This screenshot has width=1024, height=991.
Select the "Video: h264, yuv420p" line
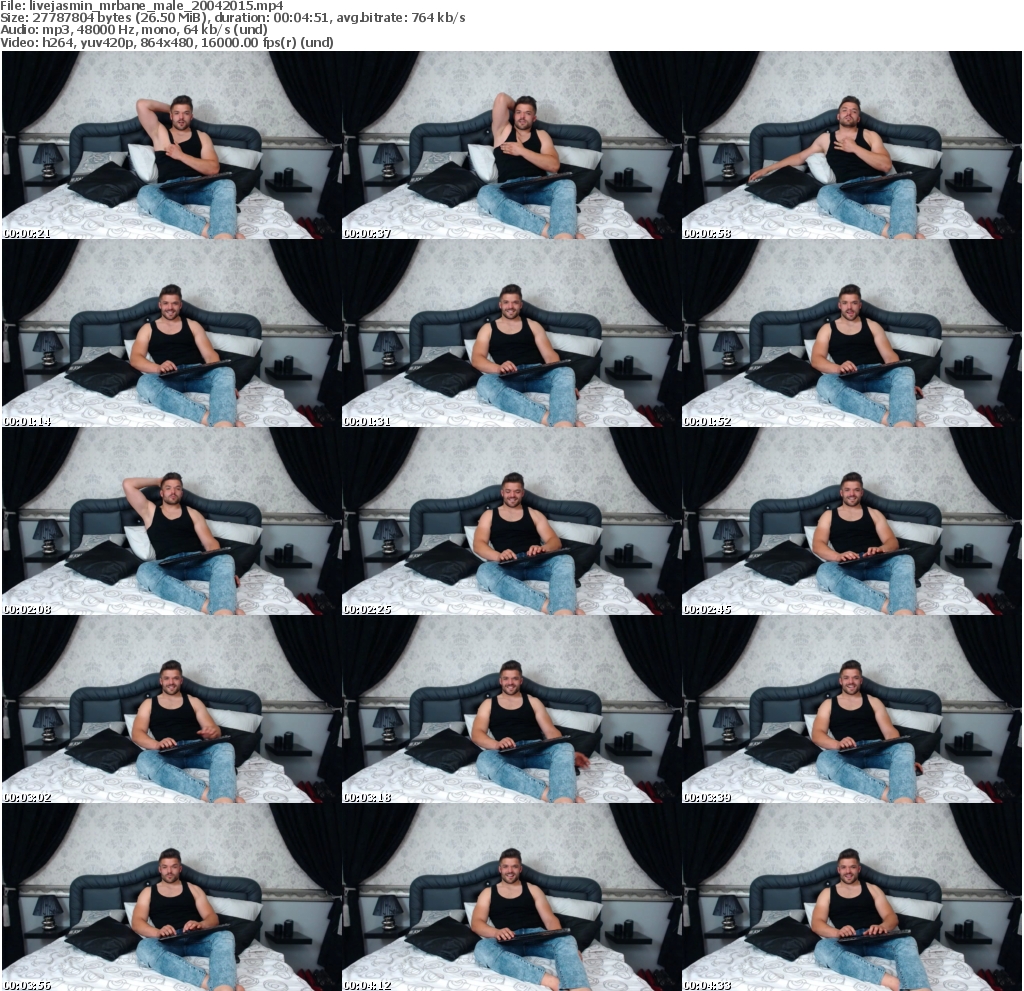click(x=167, y=42)
